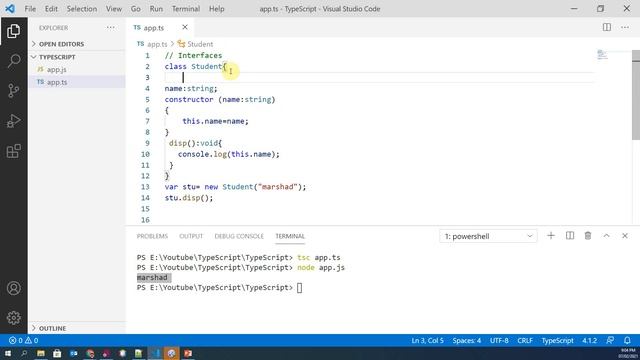Open the Edit menu

(x=51, y=9)
